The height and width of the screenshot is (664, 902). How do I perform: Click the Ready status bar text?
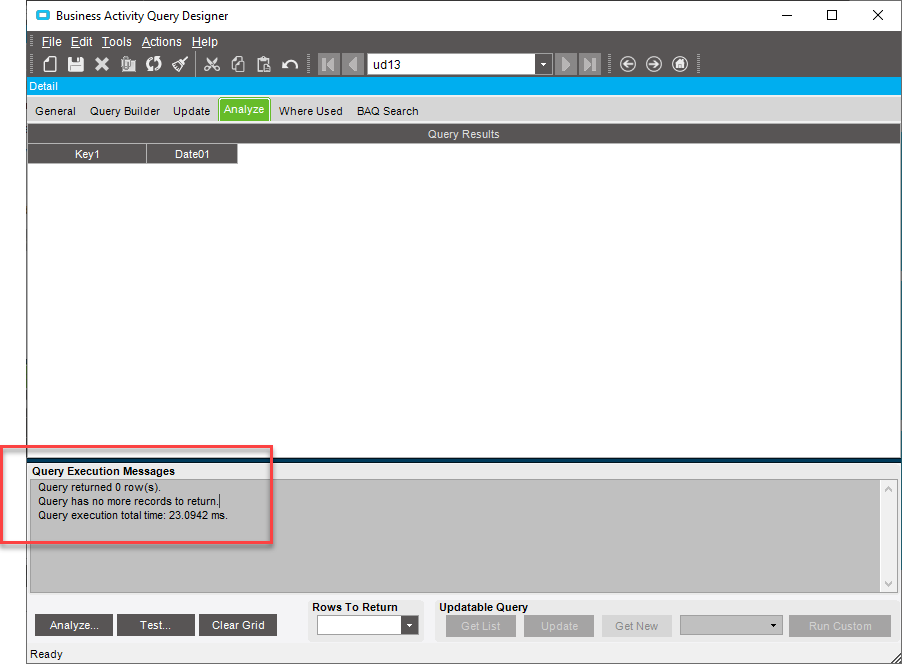(46, 654)
